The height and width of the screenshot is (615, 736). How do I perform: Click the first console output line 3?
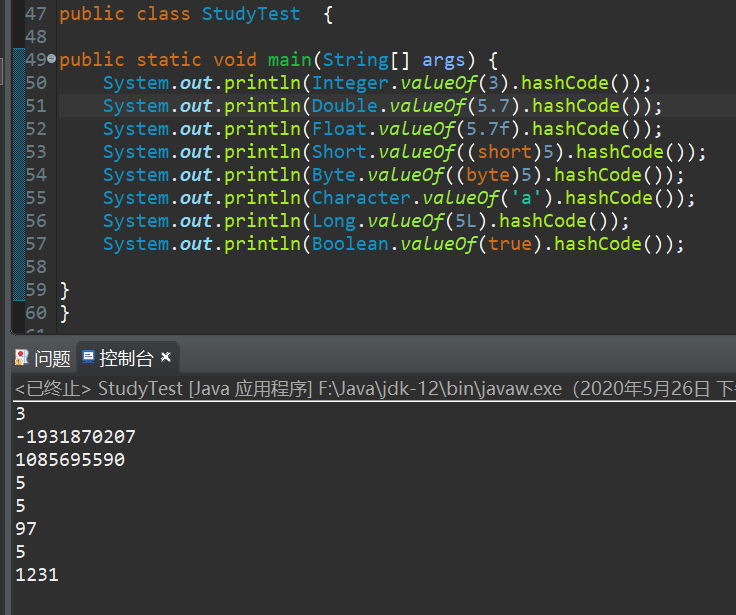[20, 414]
